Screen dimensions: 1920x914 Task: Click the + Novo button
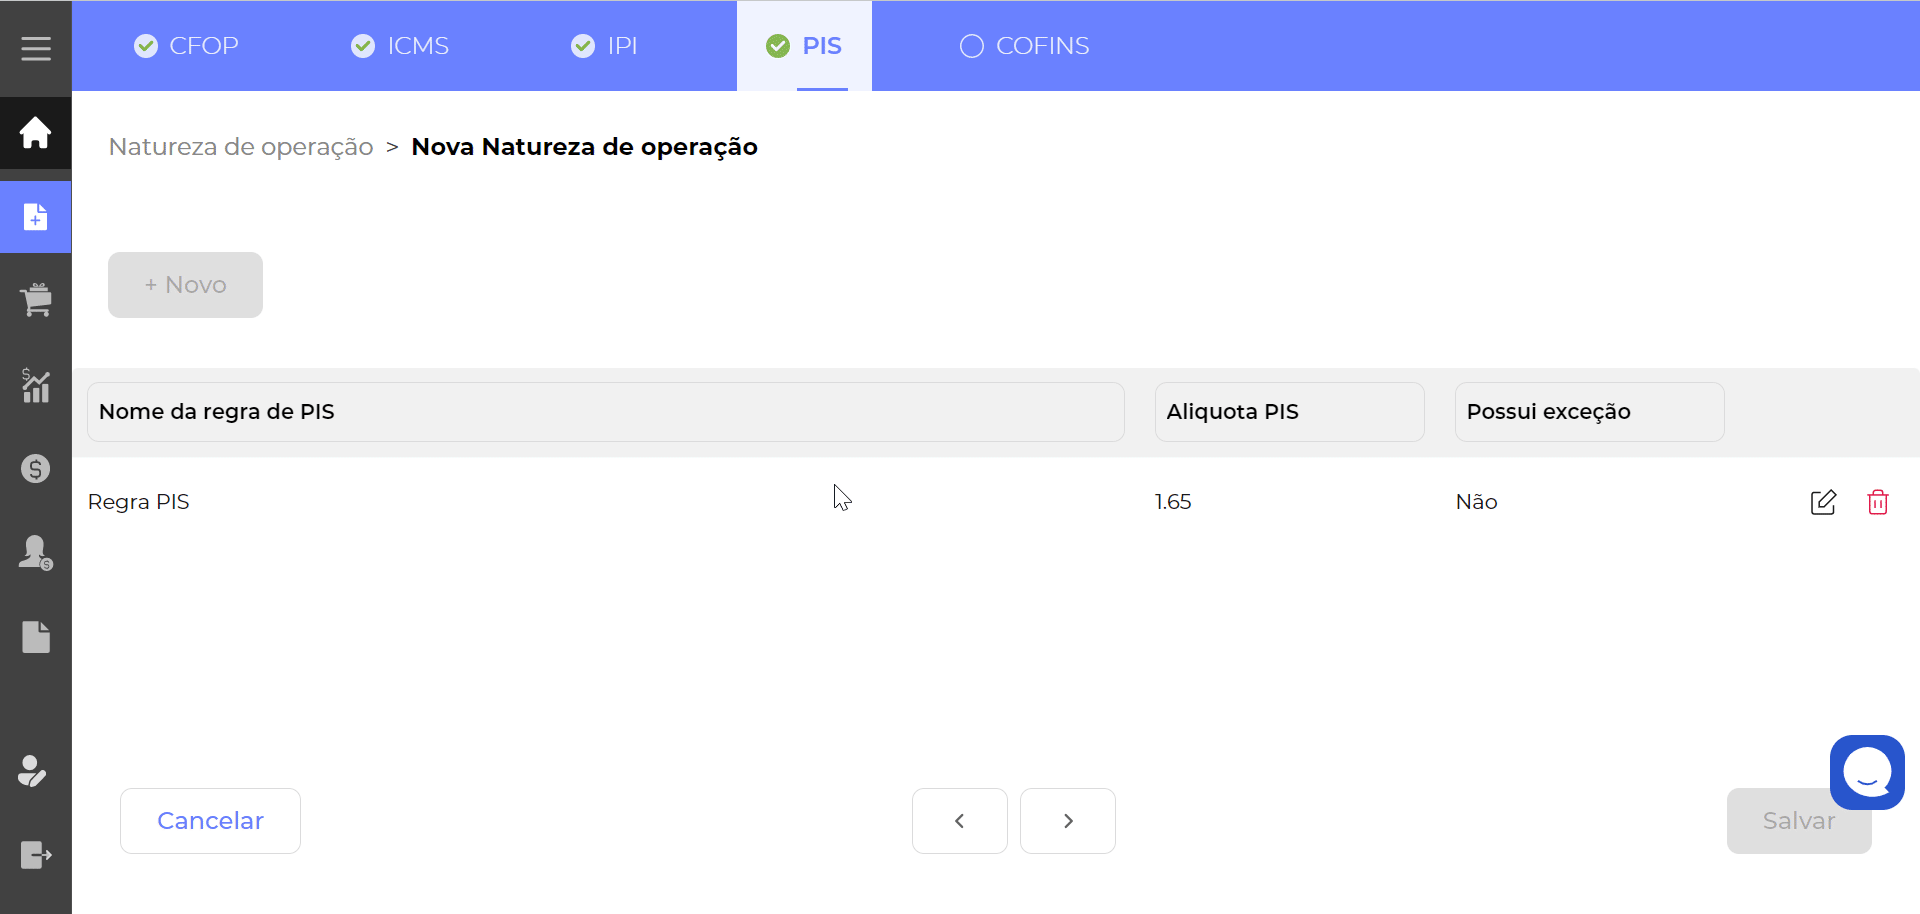185,285
